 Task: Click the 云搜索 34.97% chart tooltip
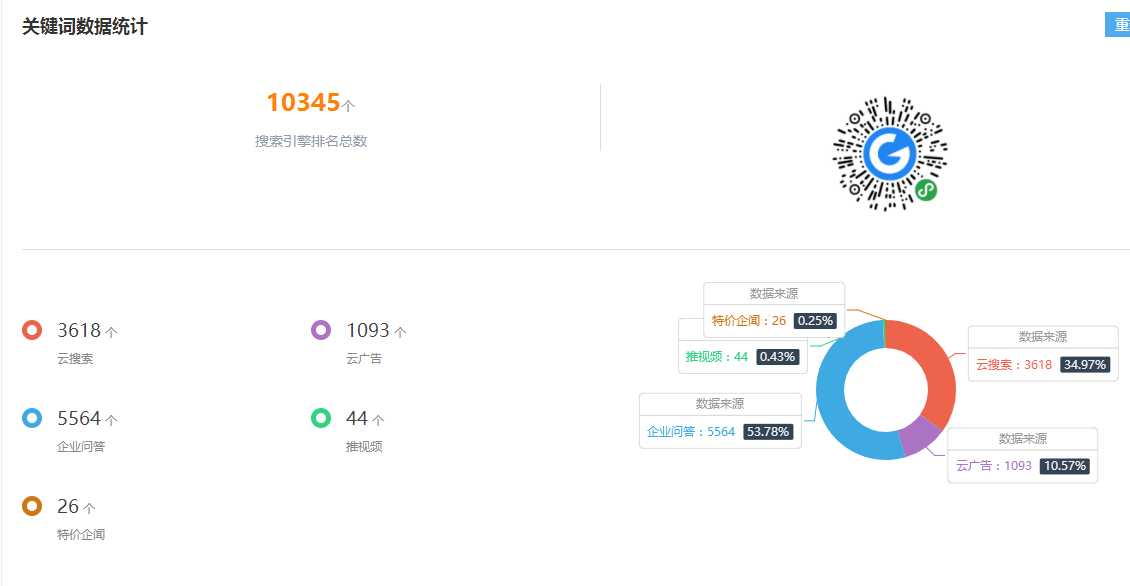pyautogui.click(x=1043, y=353)
